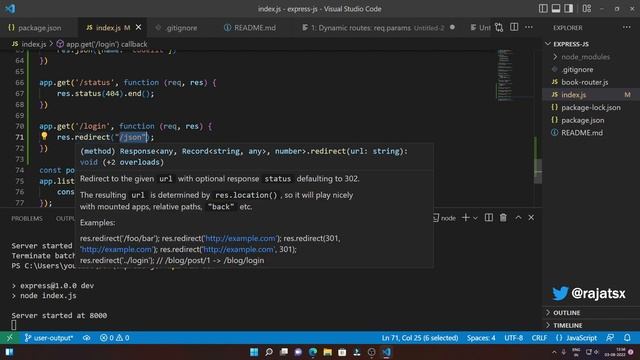Open .gitignore in the Explorer
The width and height of the screenshot is (640, 360).
[x=591, y=70]
